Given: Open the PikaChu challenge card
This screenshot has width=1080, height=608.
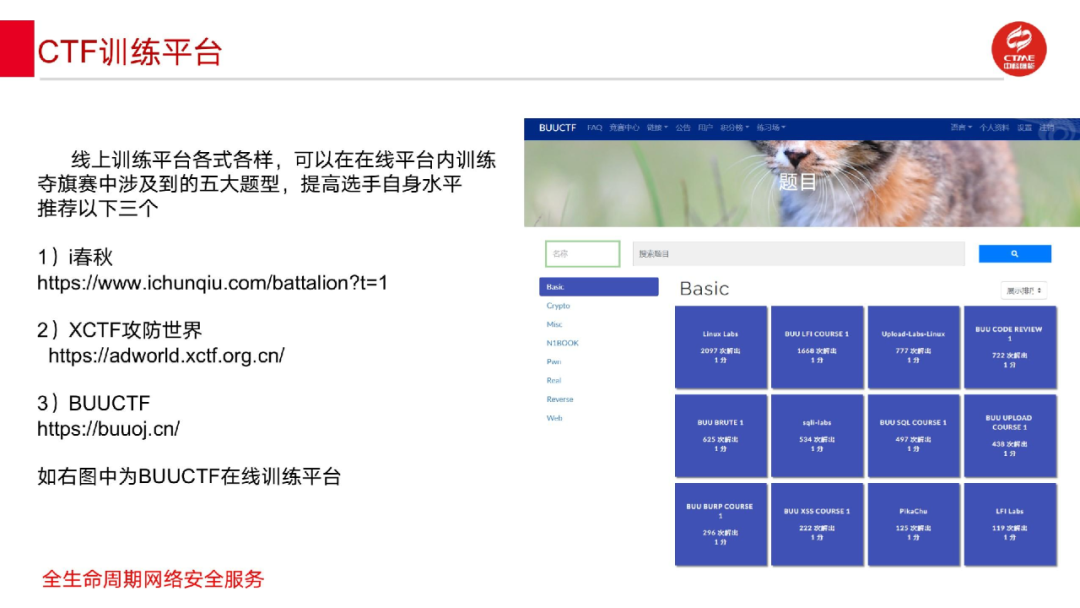Looking at the screenshot, I should (913, 524).
